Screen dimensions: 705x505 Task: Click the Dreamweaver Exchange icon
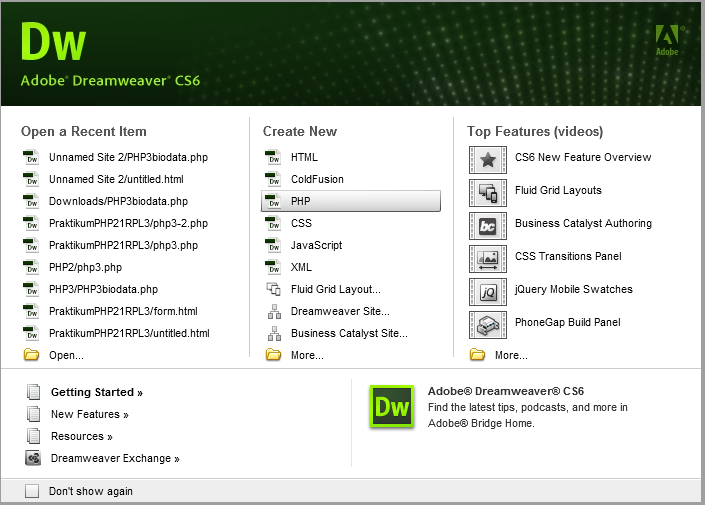coord(33,458)
